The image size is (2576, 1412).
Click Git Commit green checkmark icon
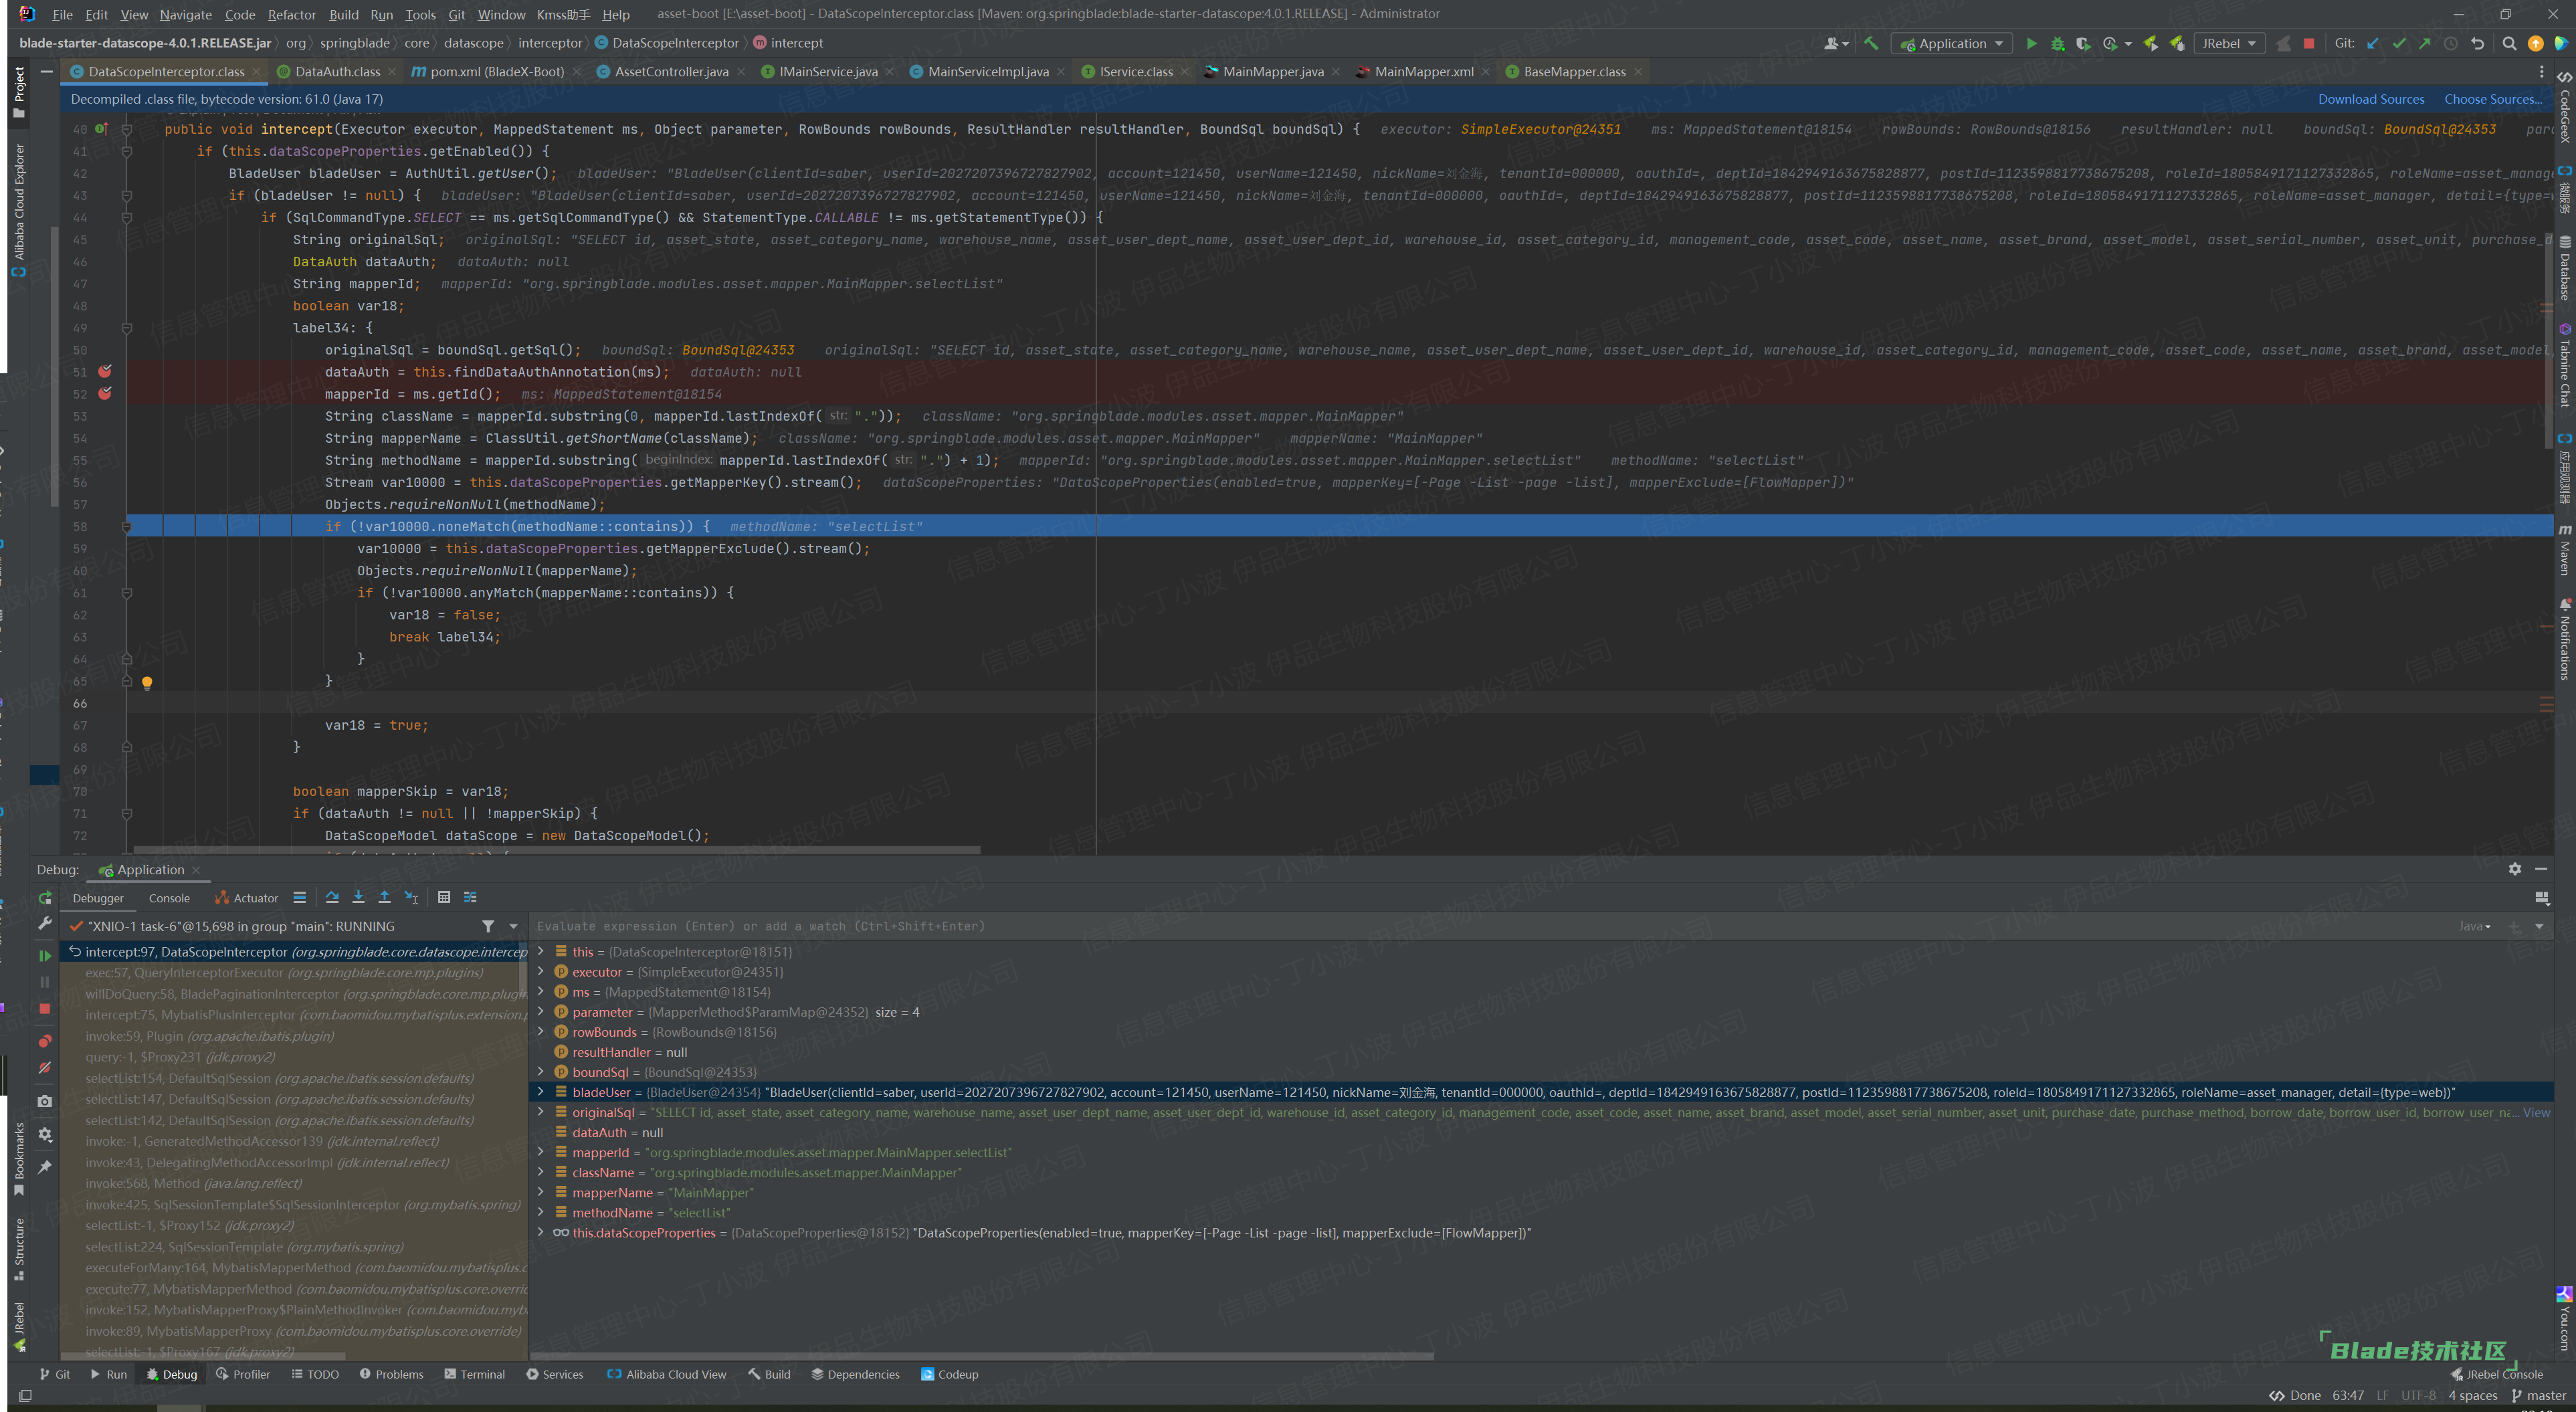(2398, 43)
